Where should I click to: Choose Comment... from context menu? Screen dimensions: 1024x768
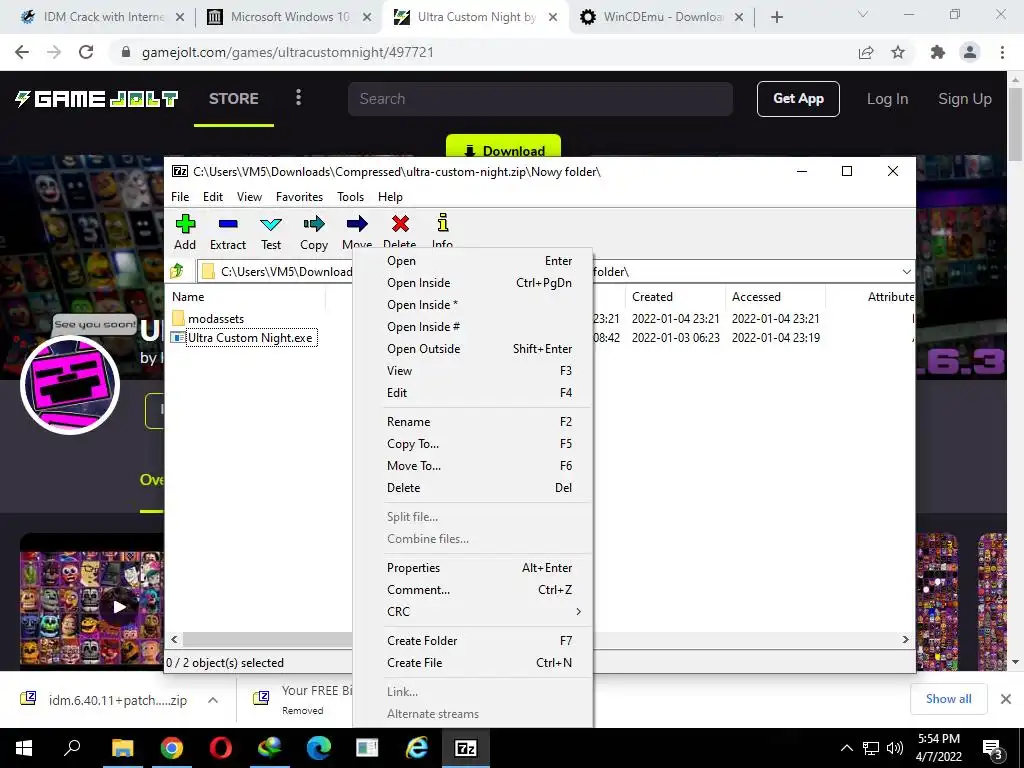472,590
